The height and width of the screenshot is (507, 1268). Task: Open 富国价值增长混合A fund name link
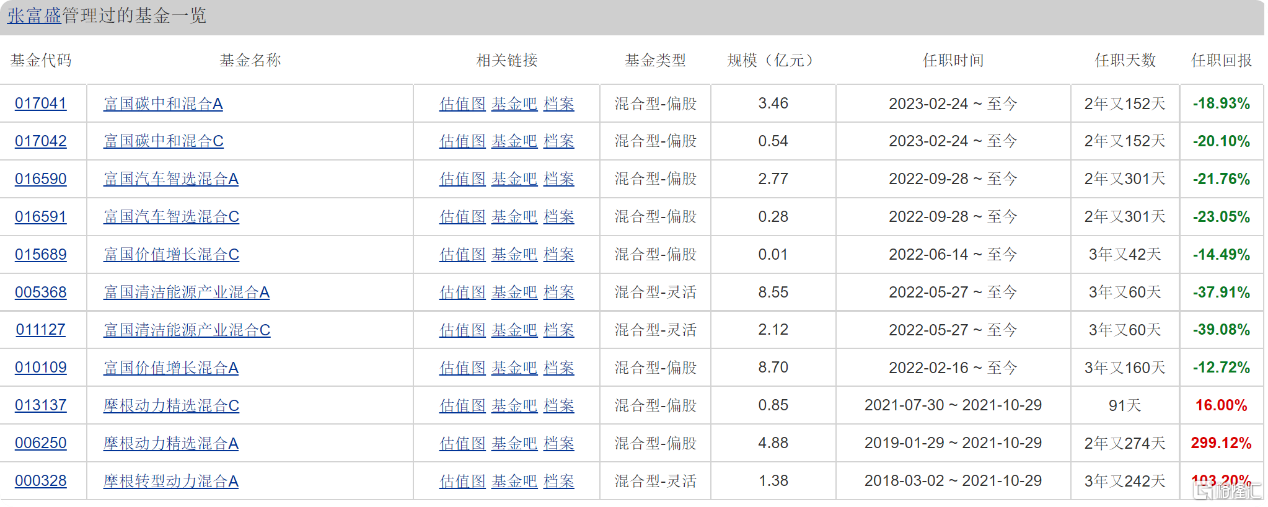click(171, 368)
